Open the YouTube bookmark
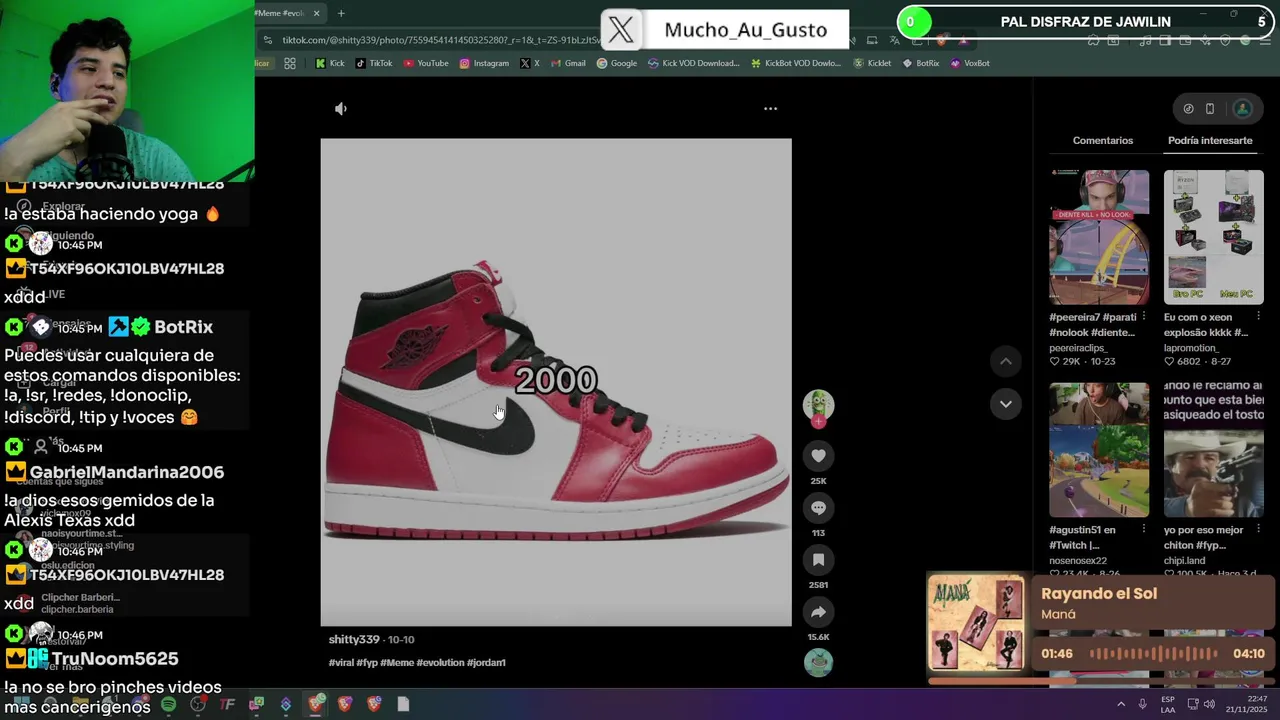This screenshot has height=720, width=1280. coord(426,63)
